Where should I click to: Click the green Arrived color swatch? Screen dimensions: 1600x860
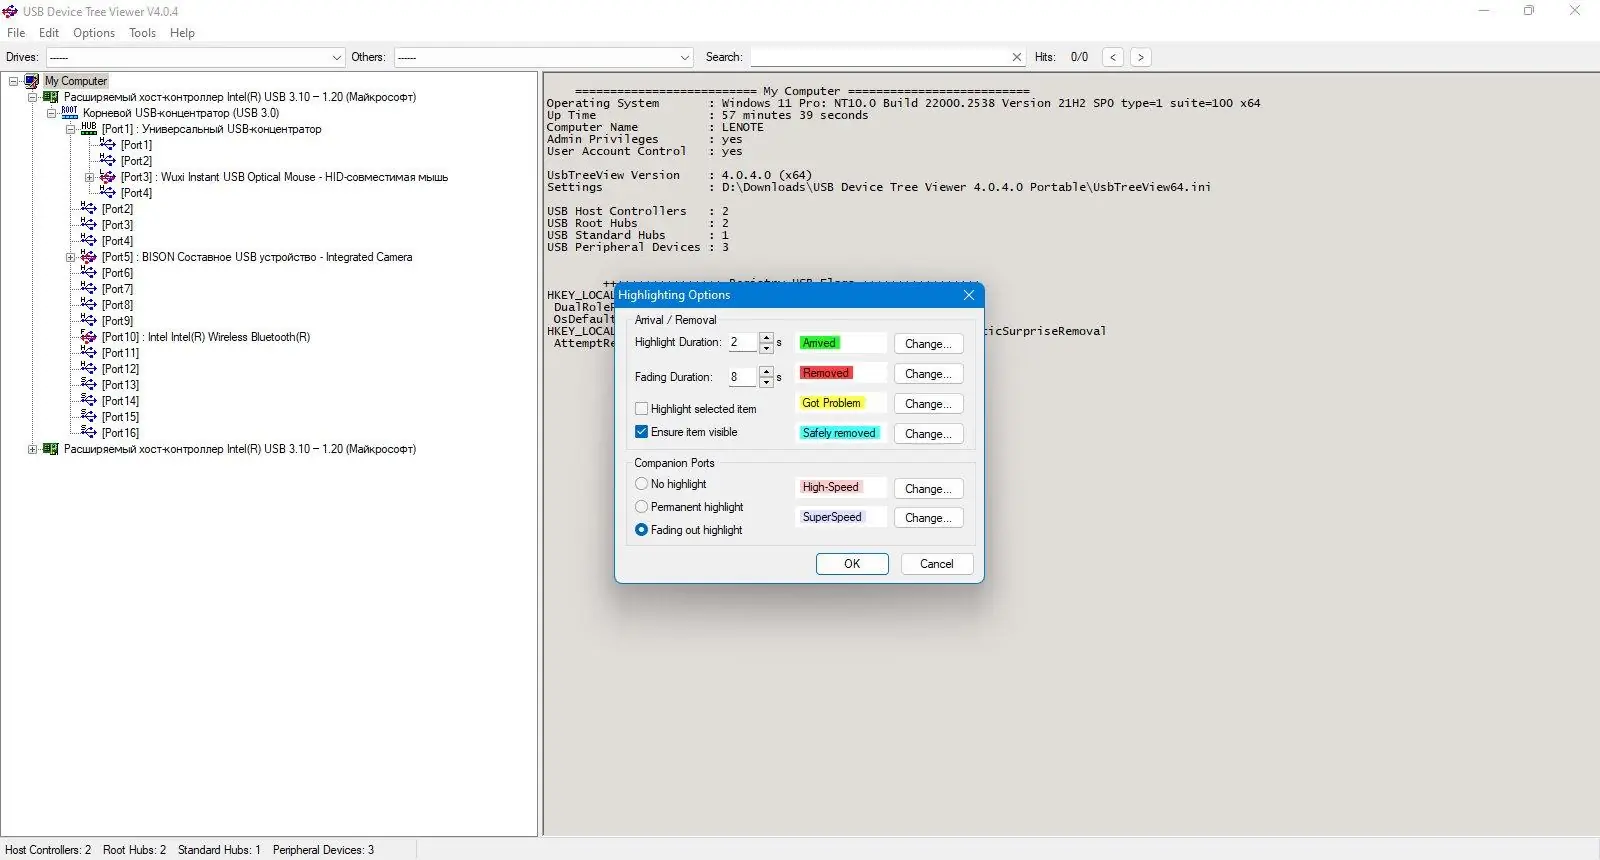(819, 343)
